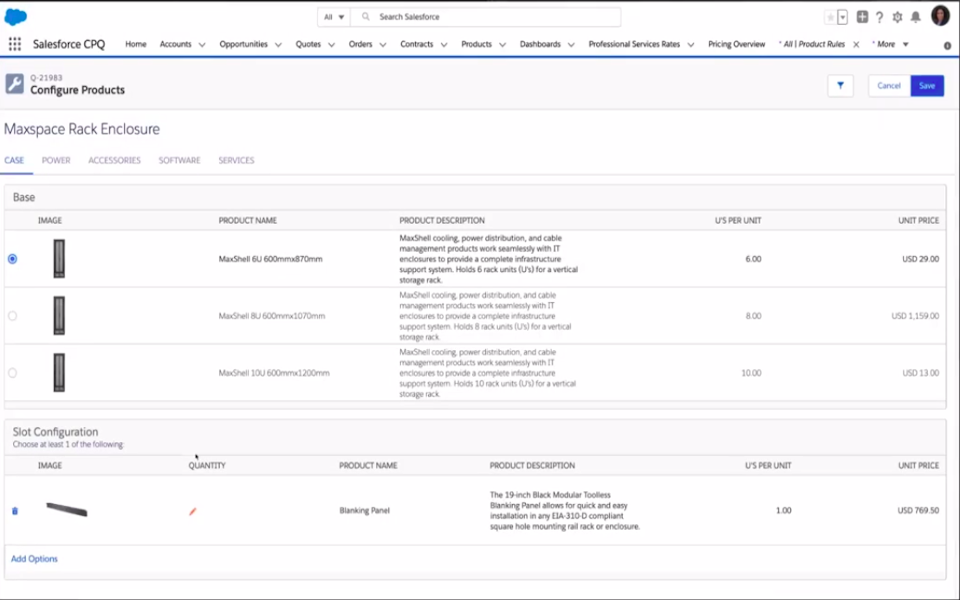Screen dimensions: 960x600
Task: Switch to the ACCESSORIES tab
Action: click(114, 160)
